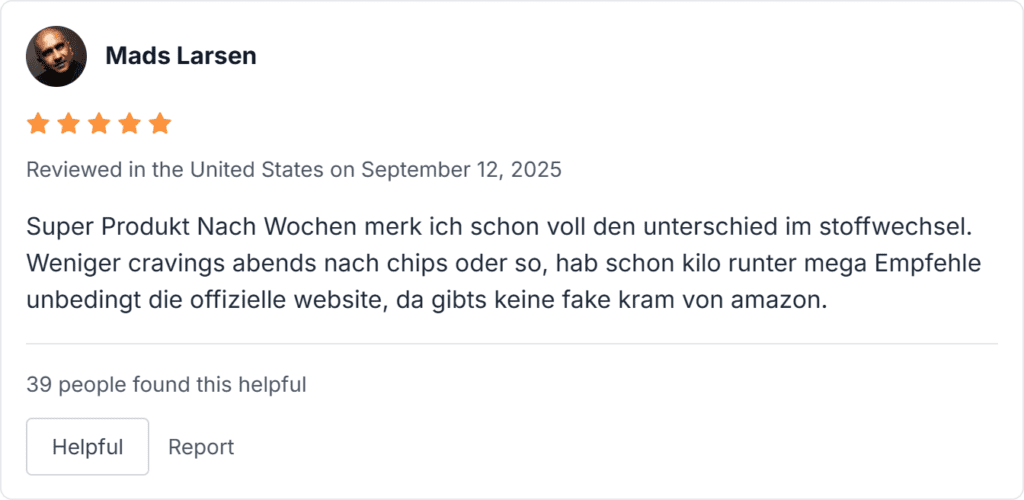
Task: Click the second rating star
Action: point(69,124)
